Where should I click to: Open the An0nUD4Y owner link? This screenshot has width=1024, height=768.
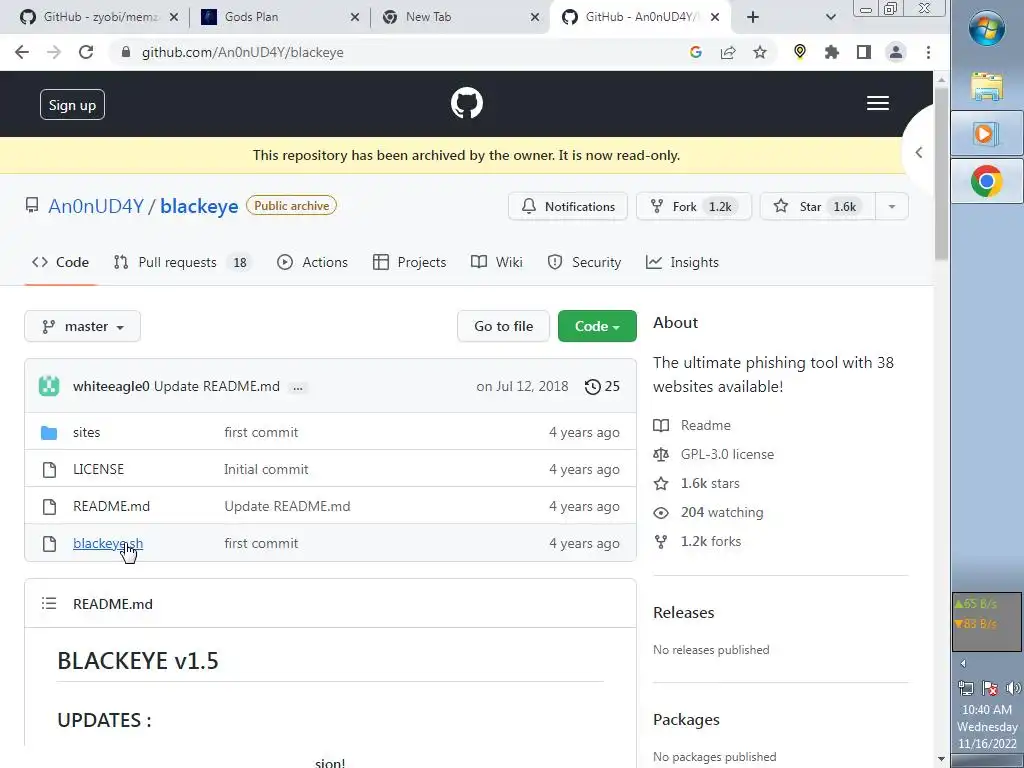click(96, 206)
